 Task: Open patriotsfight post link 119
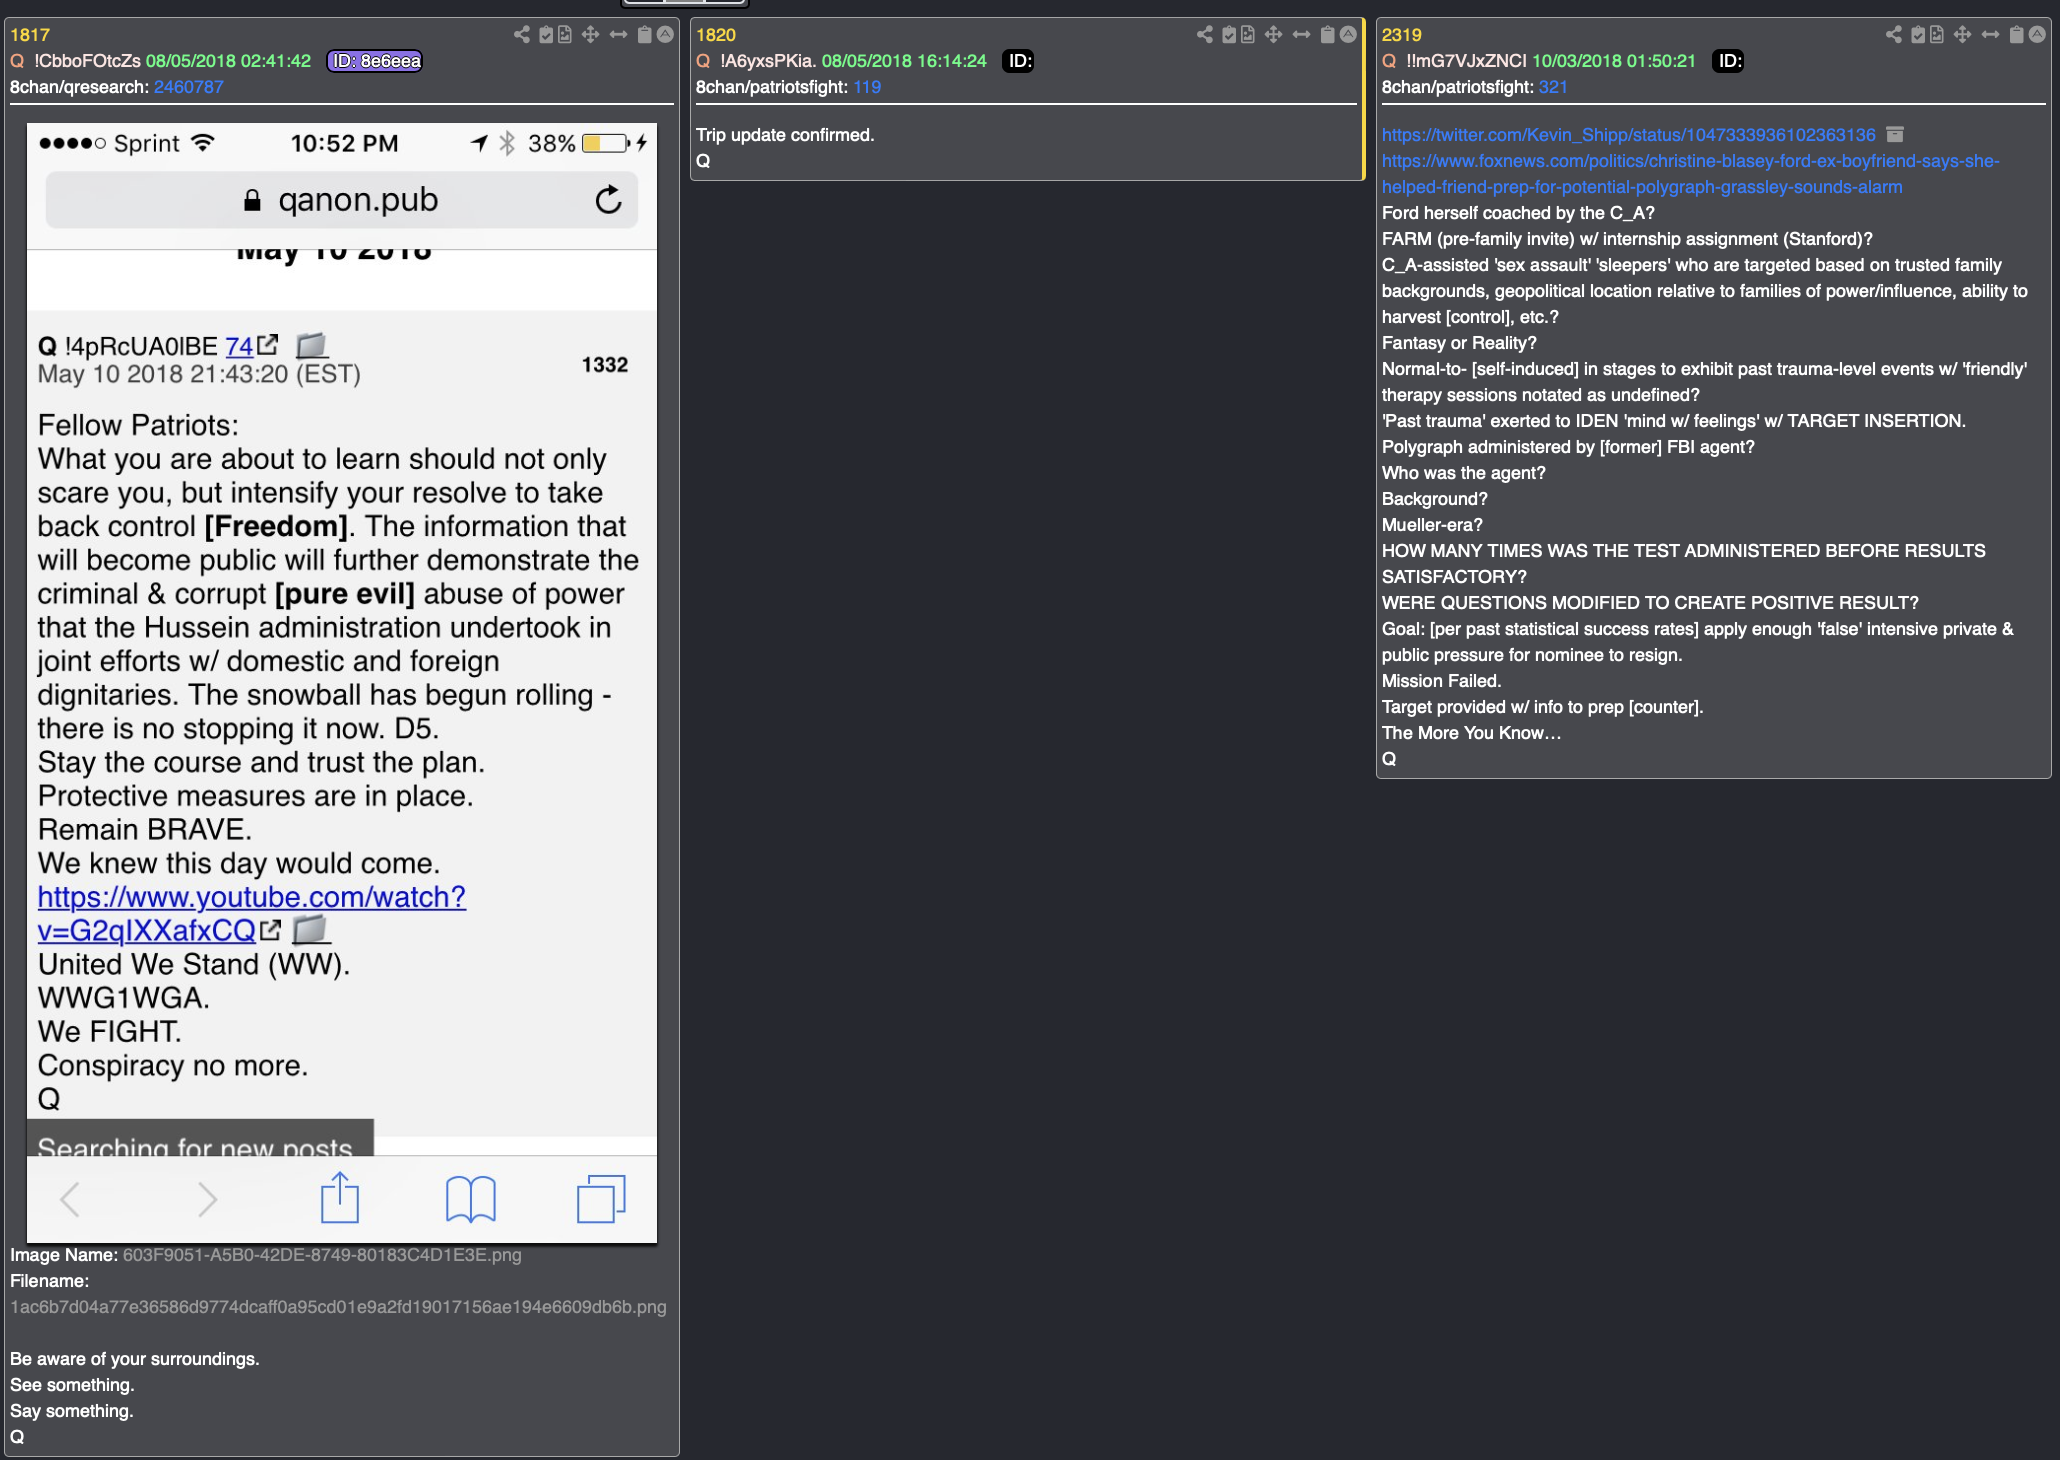[x=867, y=87]
